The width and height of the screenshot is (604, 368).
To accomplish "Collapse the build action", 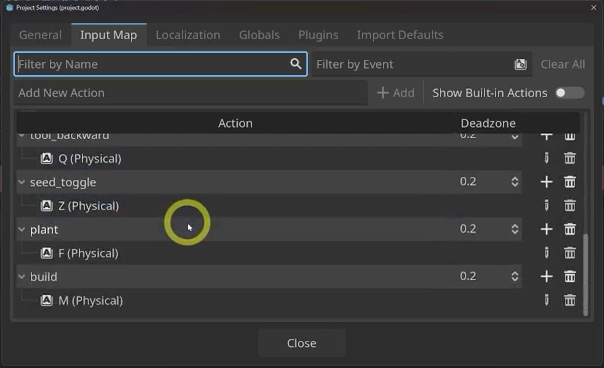I will [22, 277].
